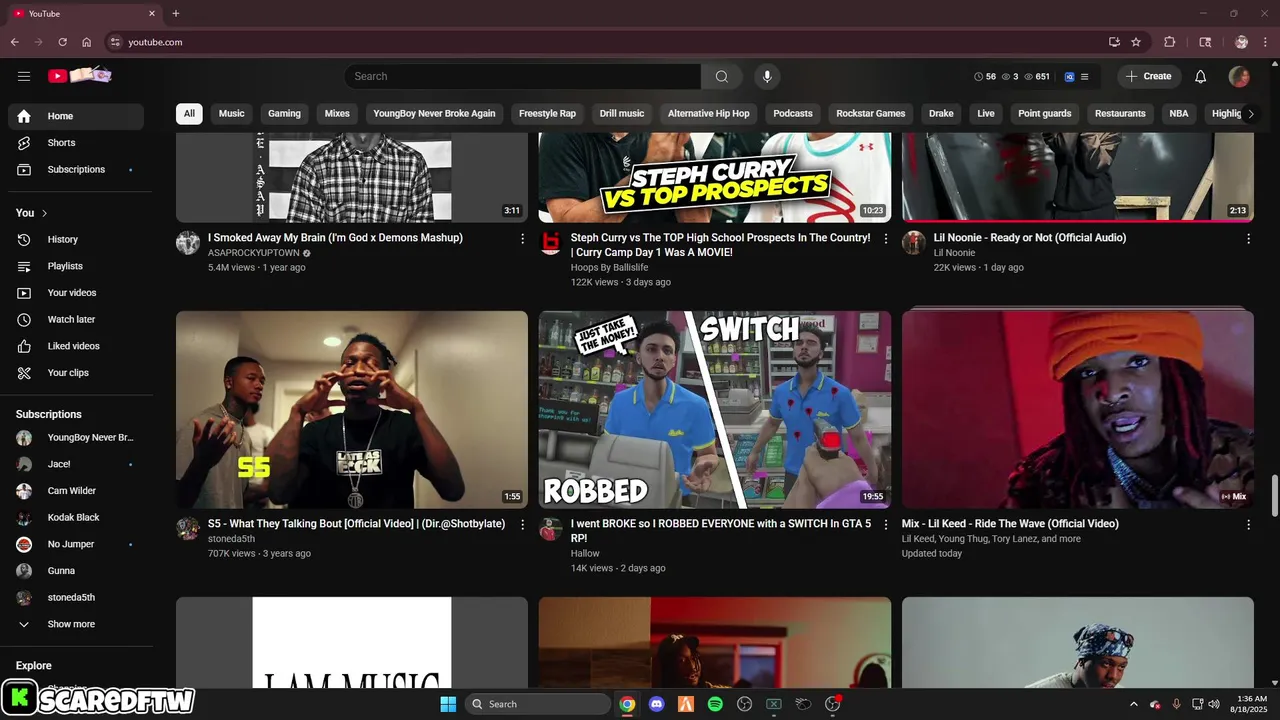Screen dimensions: 1280x720
Task: Show hidden system tray icons
Action: pos(1133,704)
